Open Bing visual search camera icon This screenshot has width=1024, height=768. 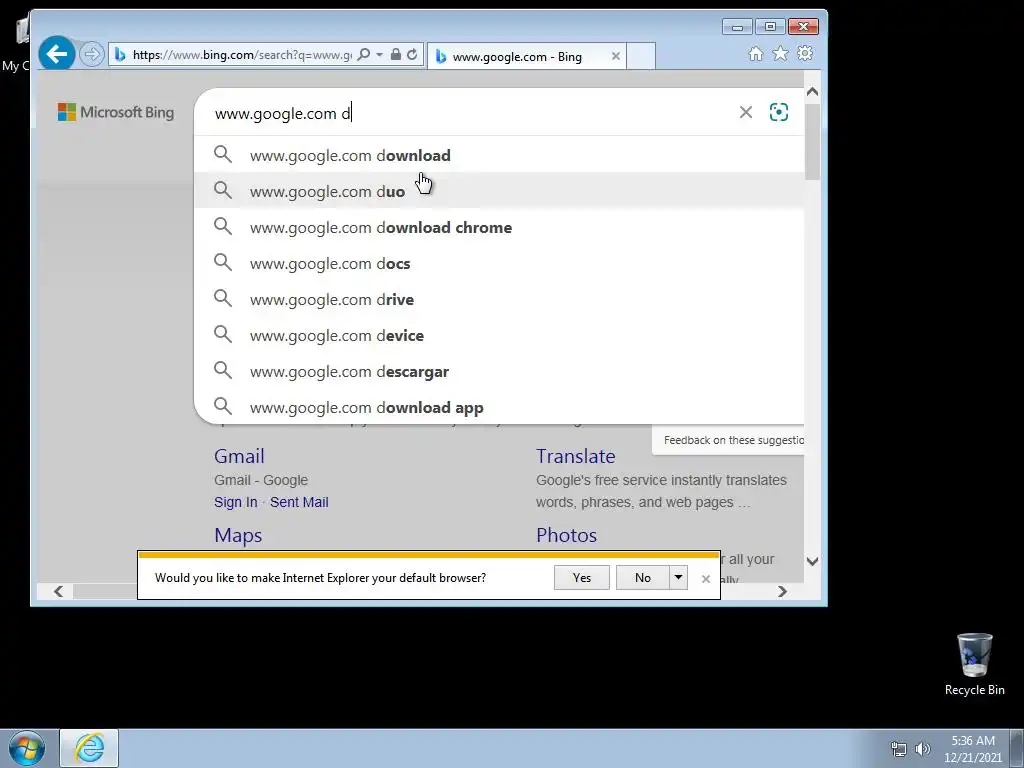coord(778,112)
